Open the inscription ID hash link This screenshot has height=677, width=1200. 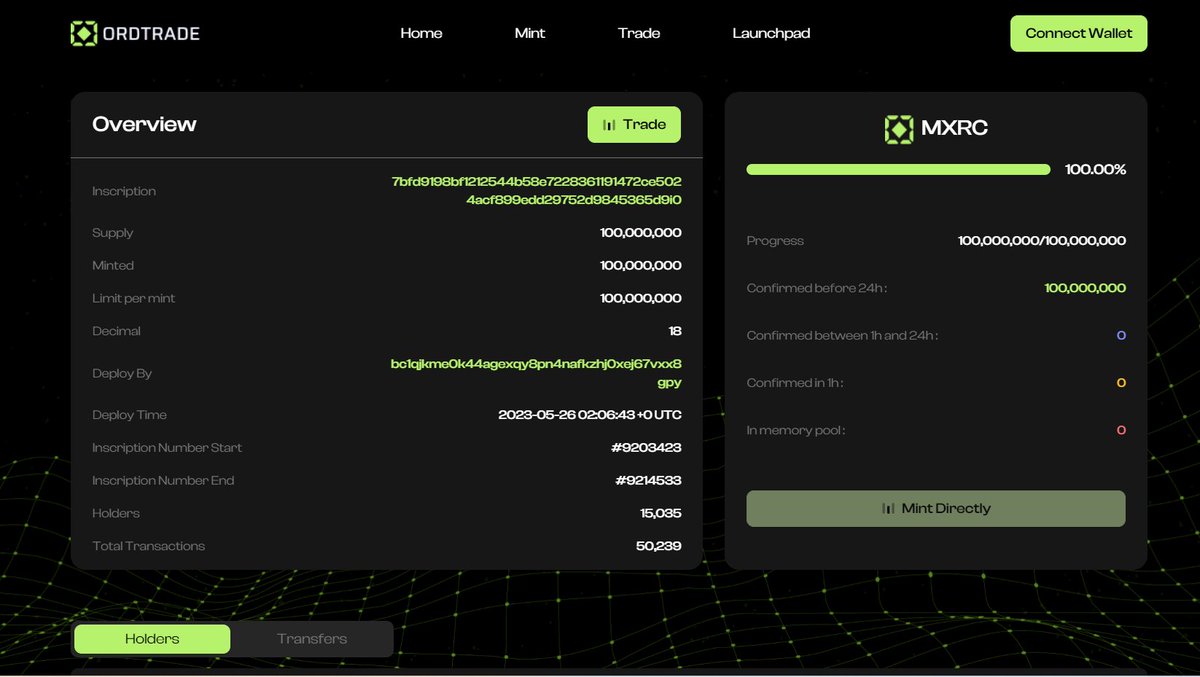[x=537, y=190]
